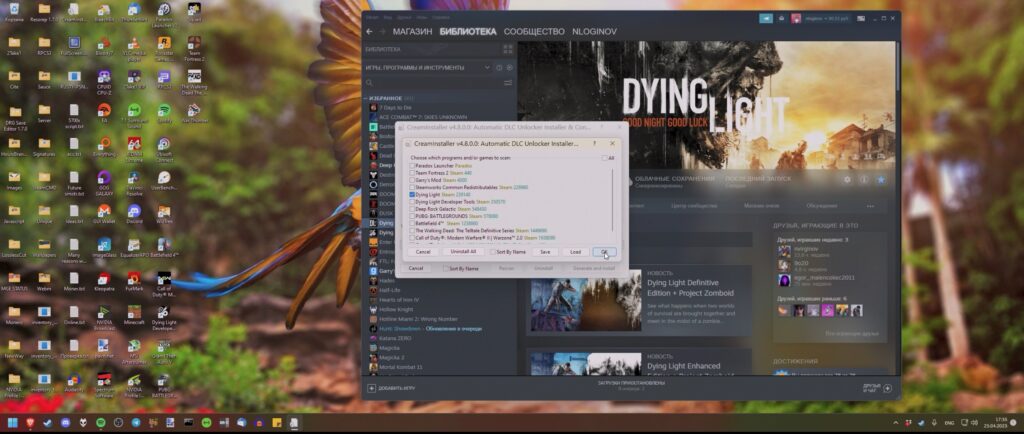Open Dying Light Enhanced news thumbnail
Viewport: 1024px width, 434px height.
point(586,365)
